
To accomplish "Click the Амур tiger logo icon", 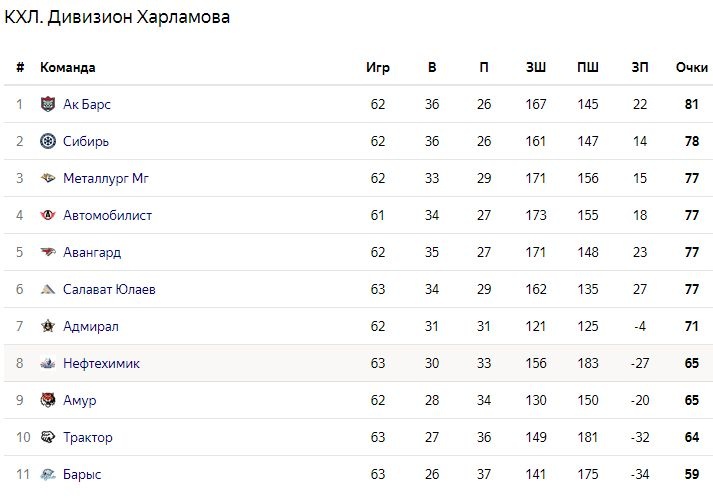I will [x=48, y=400].
